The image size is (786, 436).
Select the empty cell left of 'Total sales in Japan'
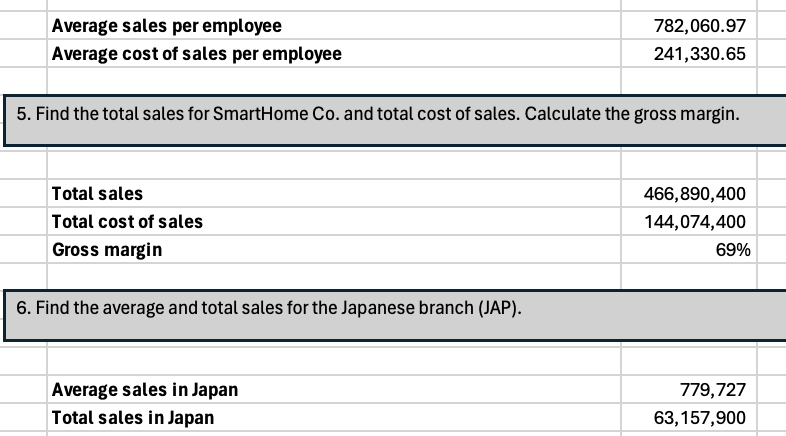click(24, 417)
